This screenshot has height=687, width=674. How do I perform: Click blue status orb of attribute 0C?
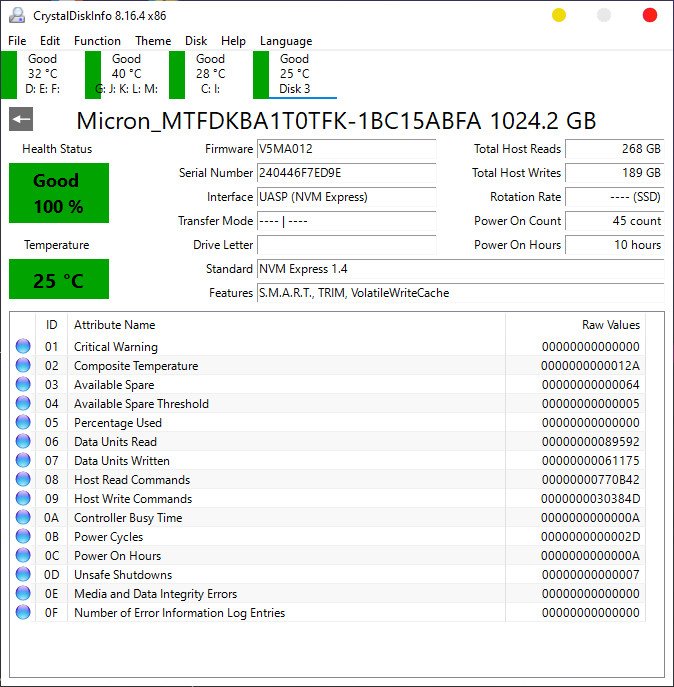click(23, 555)
